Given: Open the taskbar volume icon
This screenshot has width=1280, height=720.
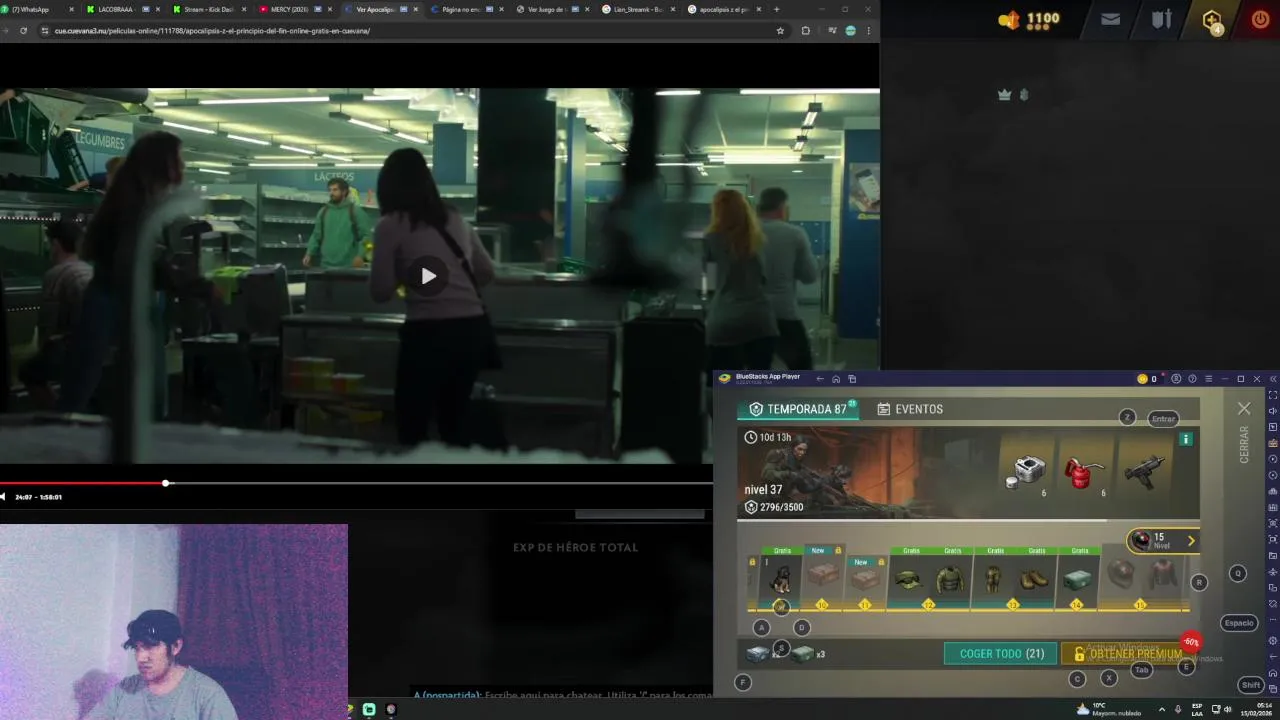Looking at the screenshot, I should pyautogui.click(x=1227, y=709).
